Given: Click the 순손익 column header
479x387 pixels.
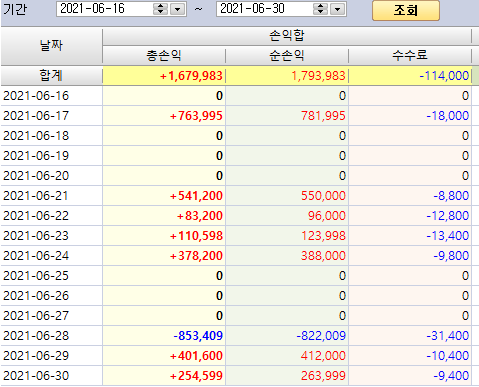Looking at the screenshot, I should pos(287,55).
